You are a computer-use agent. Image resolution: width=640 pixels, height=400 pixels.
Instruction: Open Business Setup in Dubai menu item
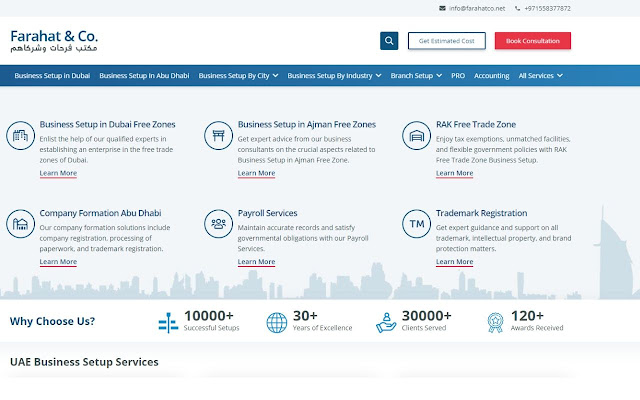(52, 76)
